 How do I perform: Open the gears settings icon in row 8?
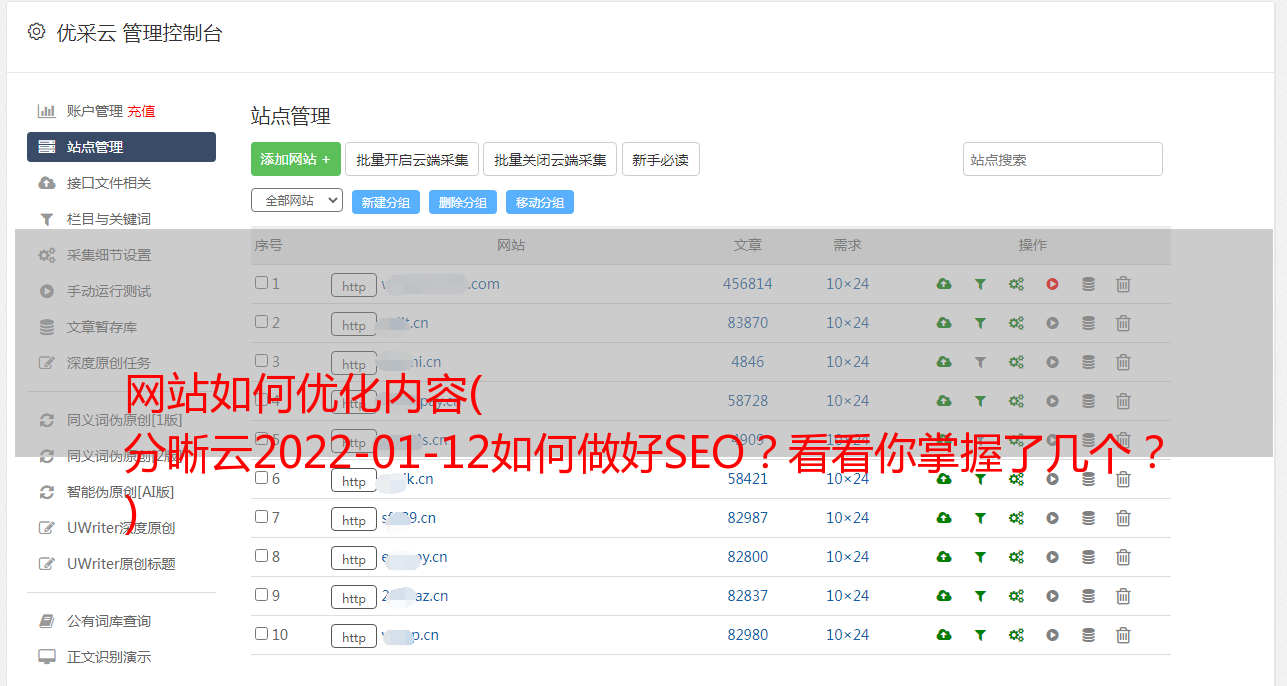point(1016,557)
